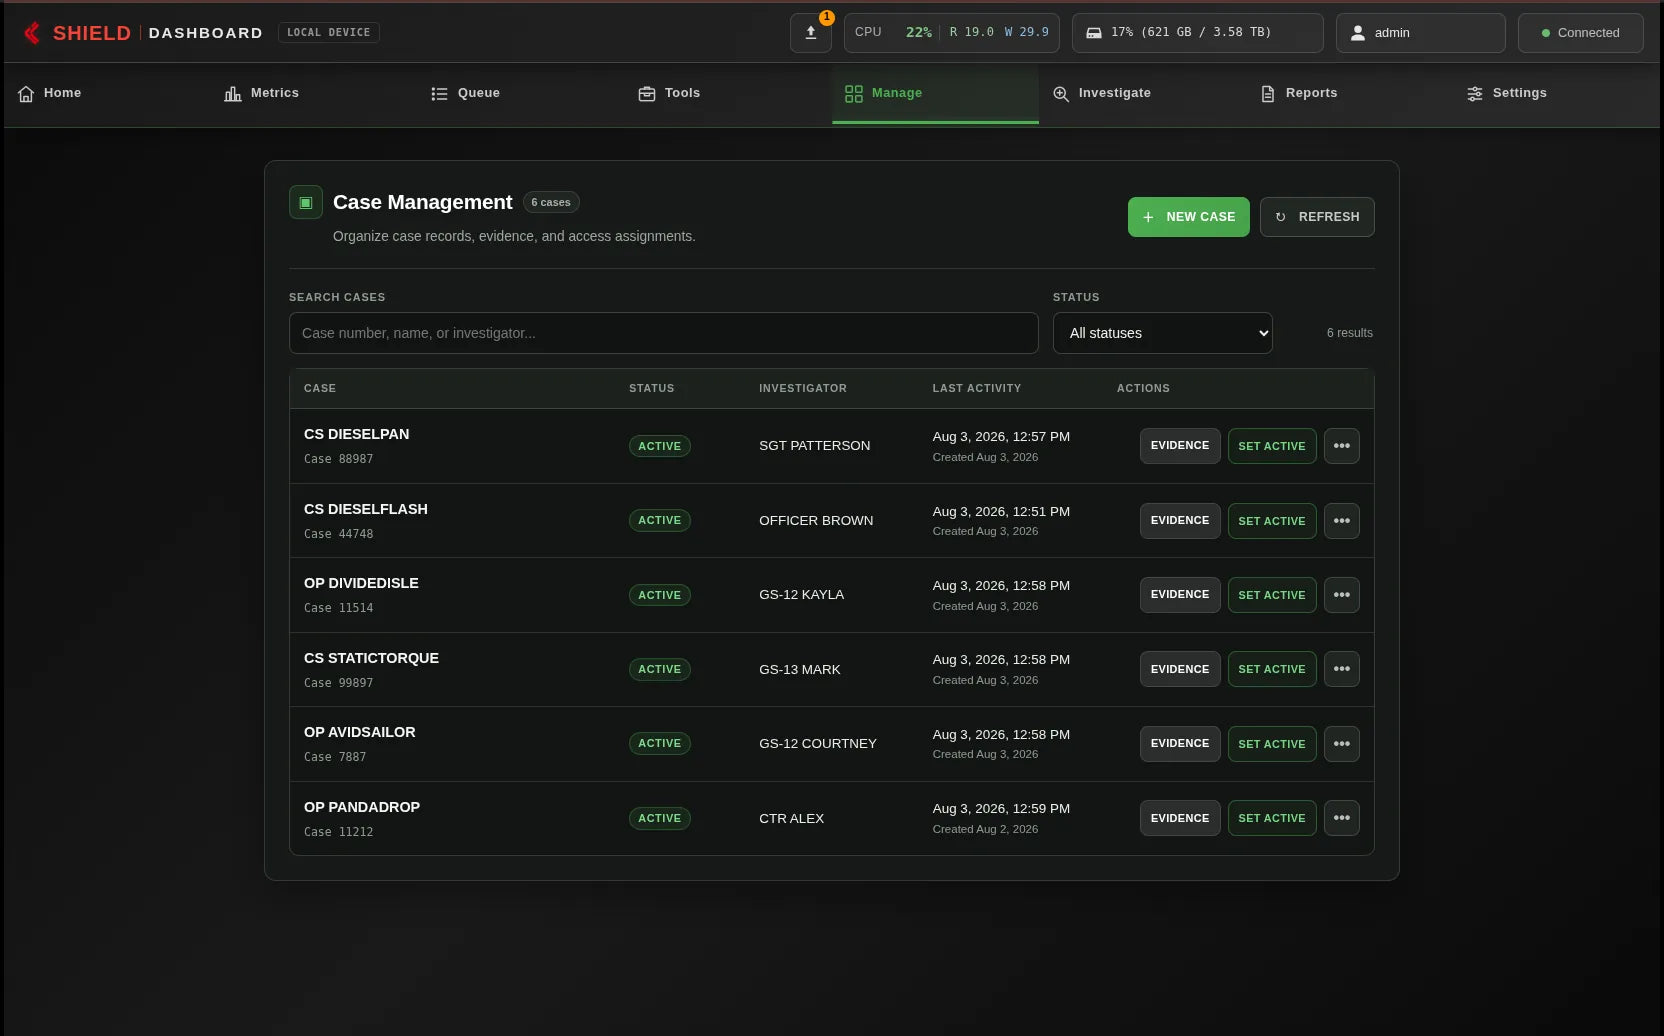1664x1036 pixels.
Task: Click the Investigate magnifier icon
Action: click(1061, 94)
